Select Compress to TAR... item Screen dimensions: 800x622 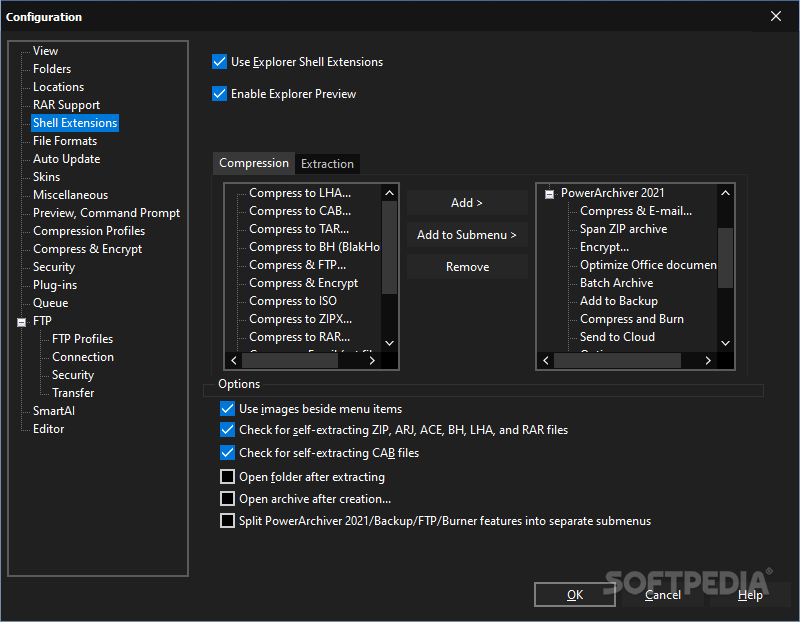click(299, 229)
